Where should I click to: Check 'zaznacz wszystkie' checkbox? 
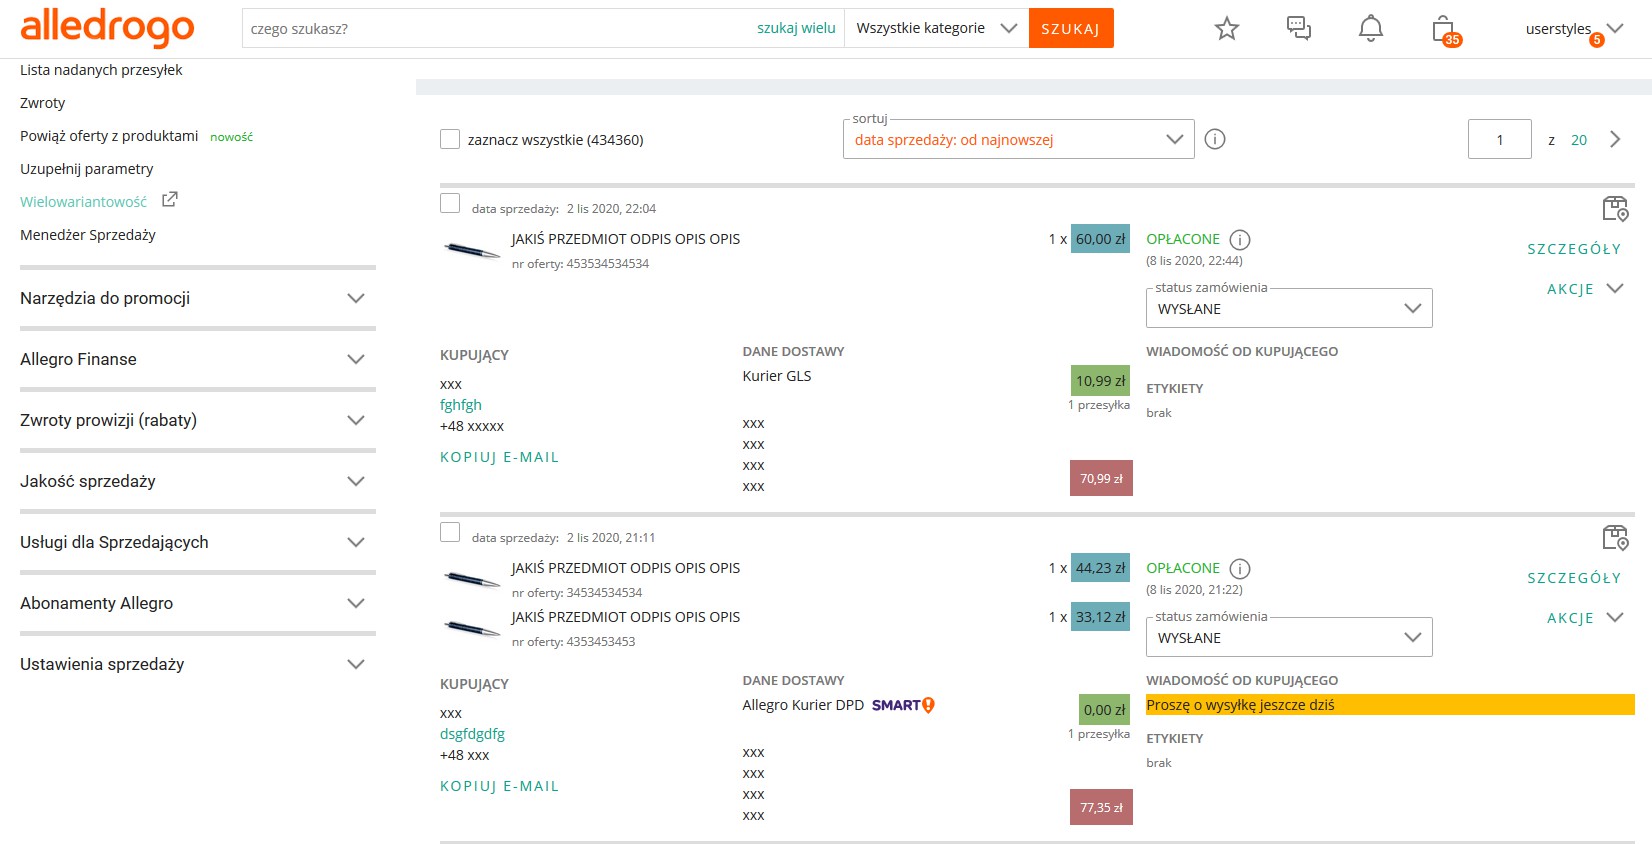tap(450, 140)
